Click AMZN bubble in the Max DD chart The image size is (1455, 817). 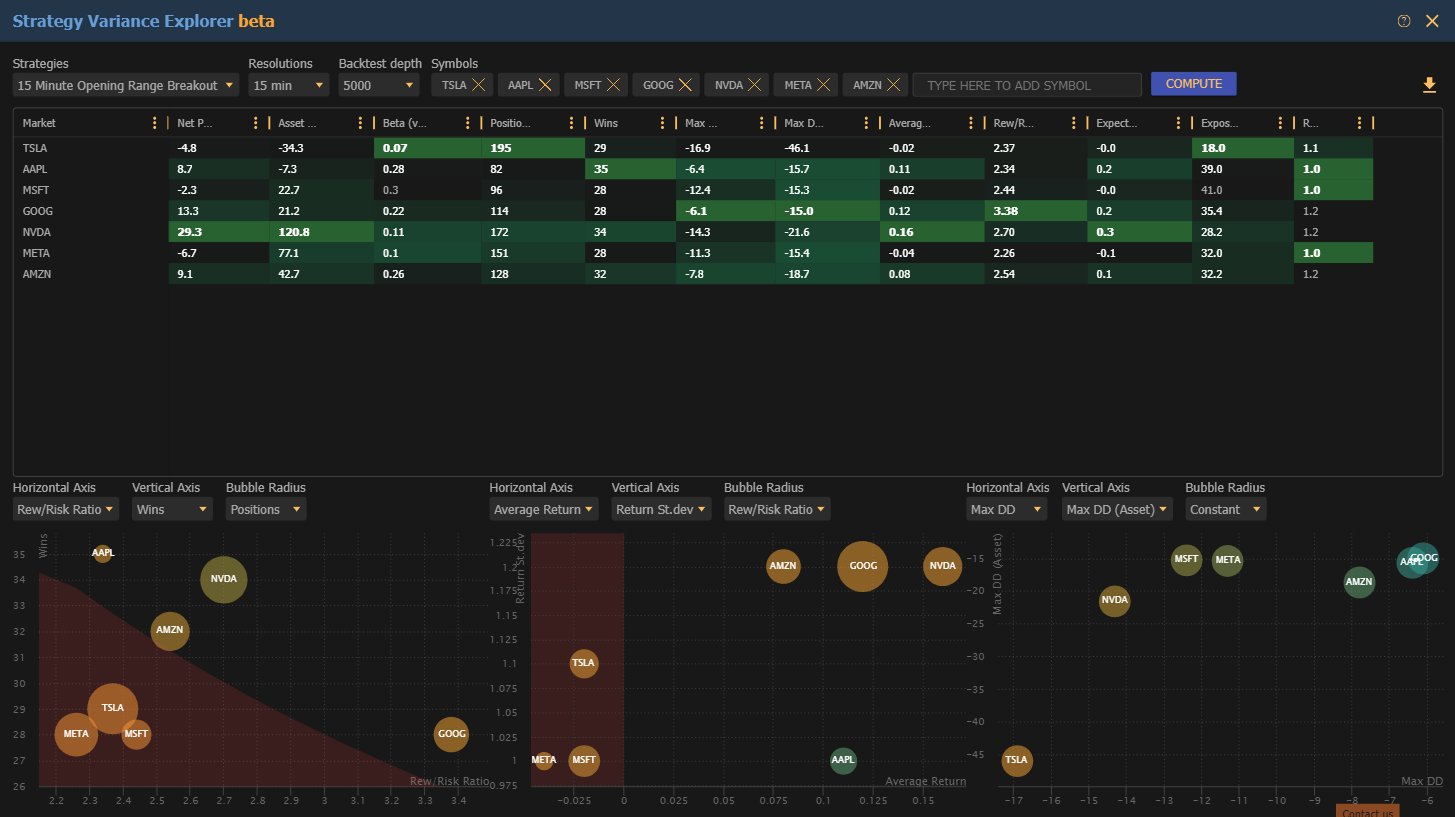click(x=1359, y=582)
